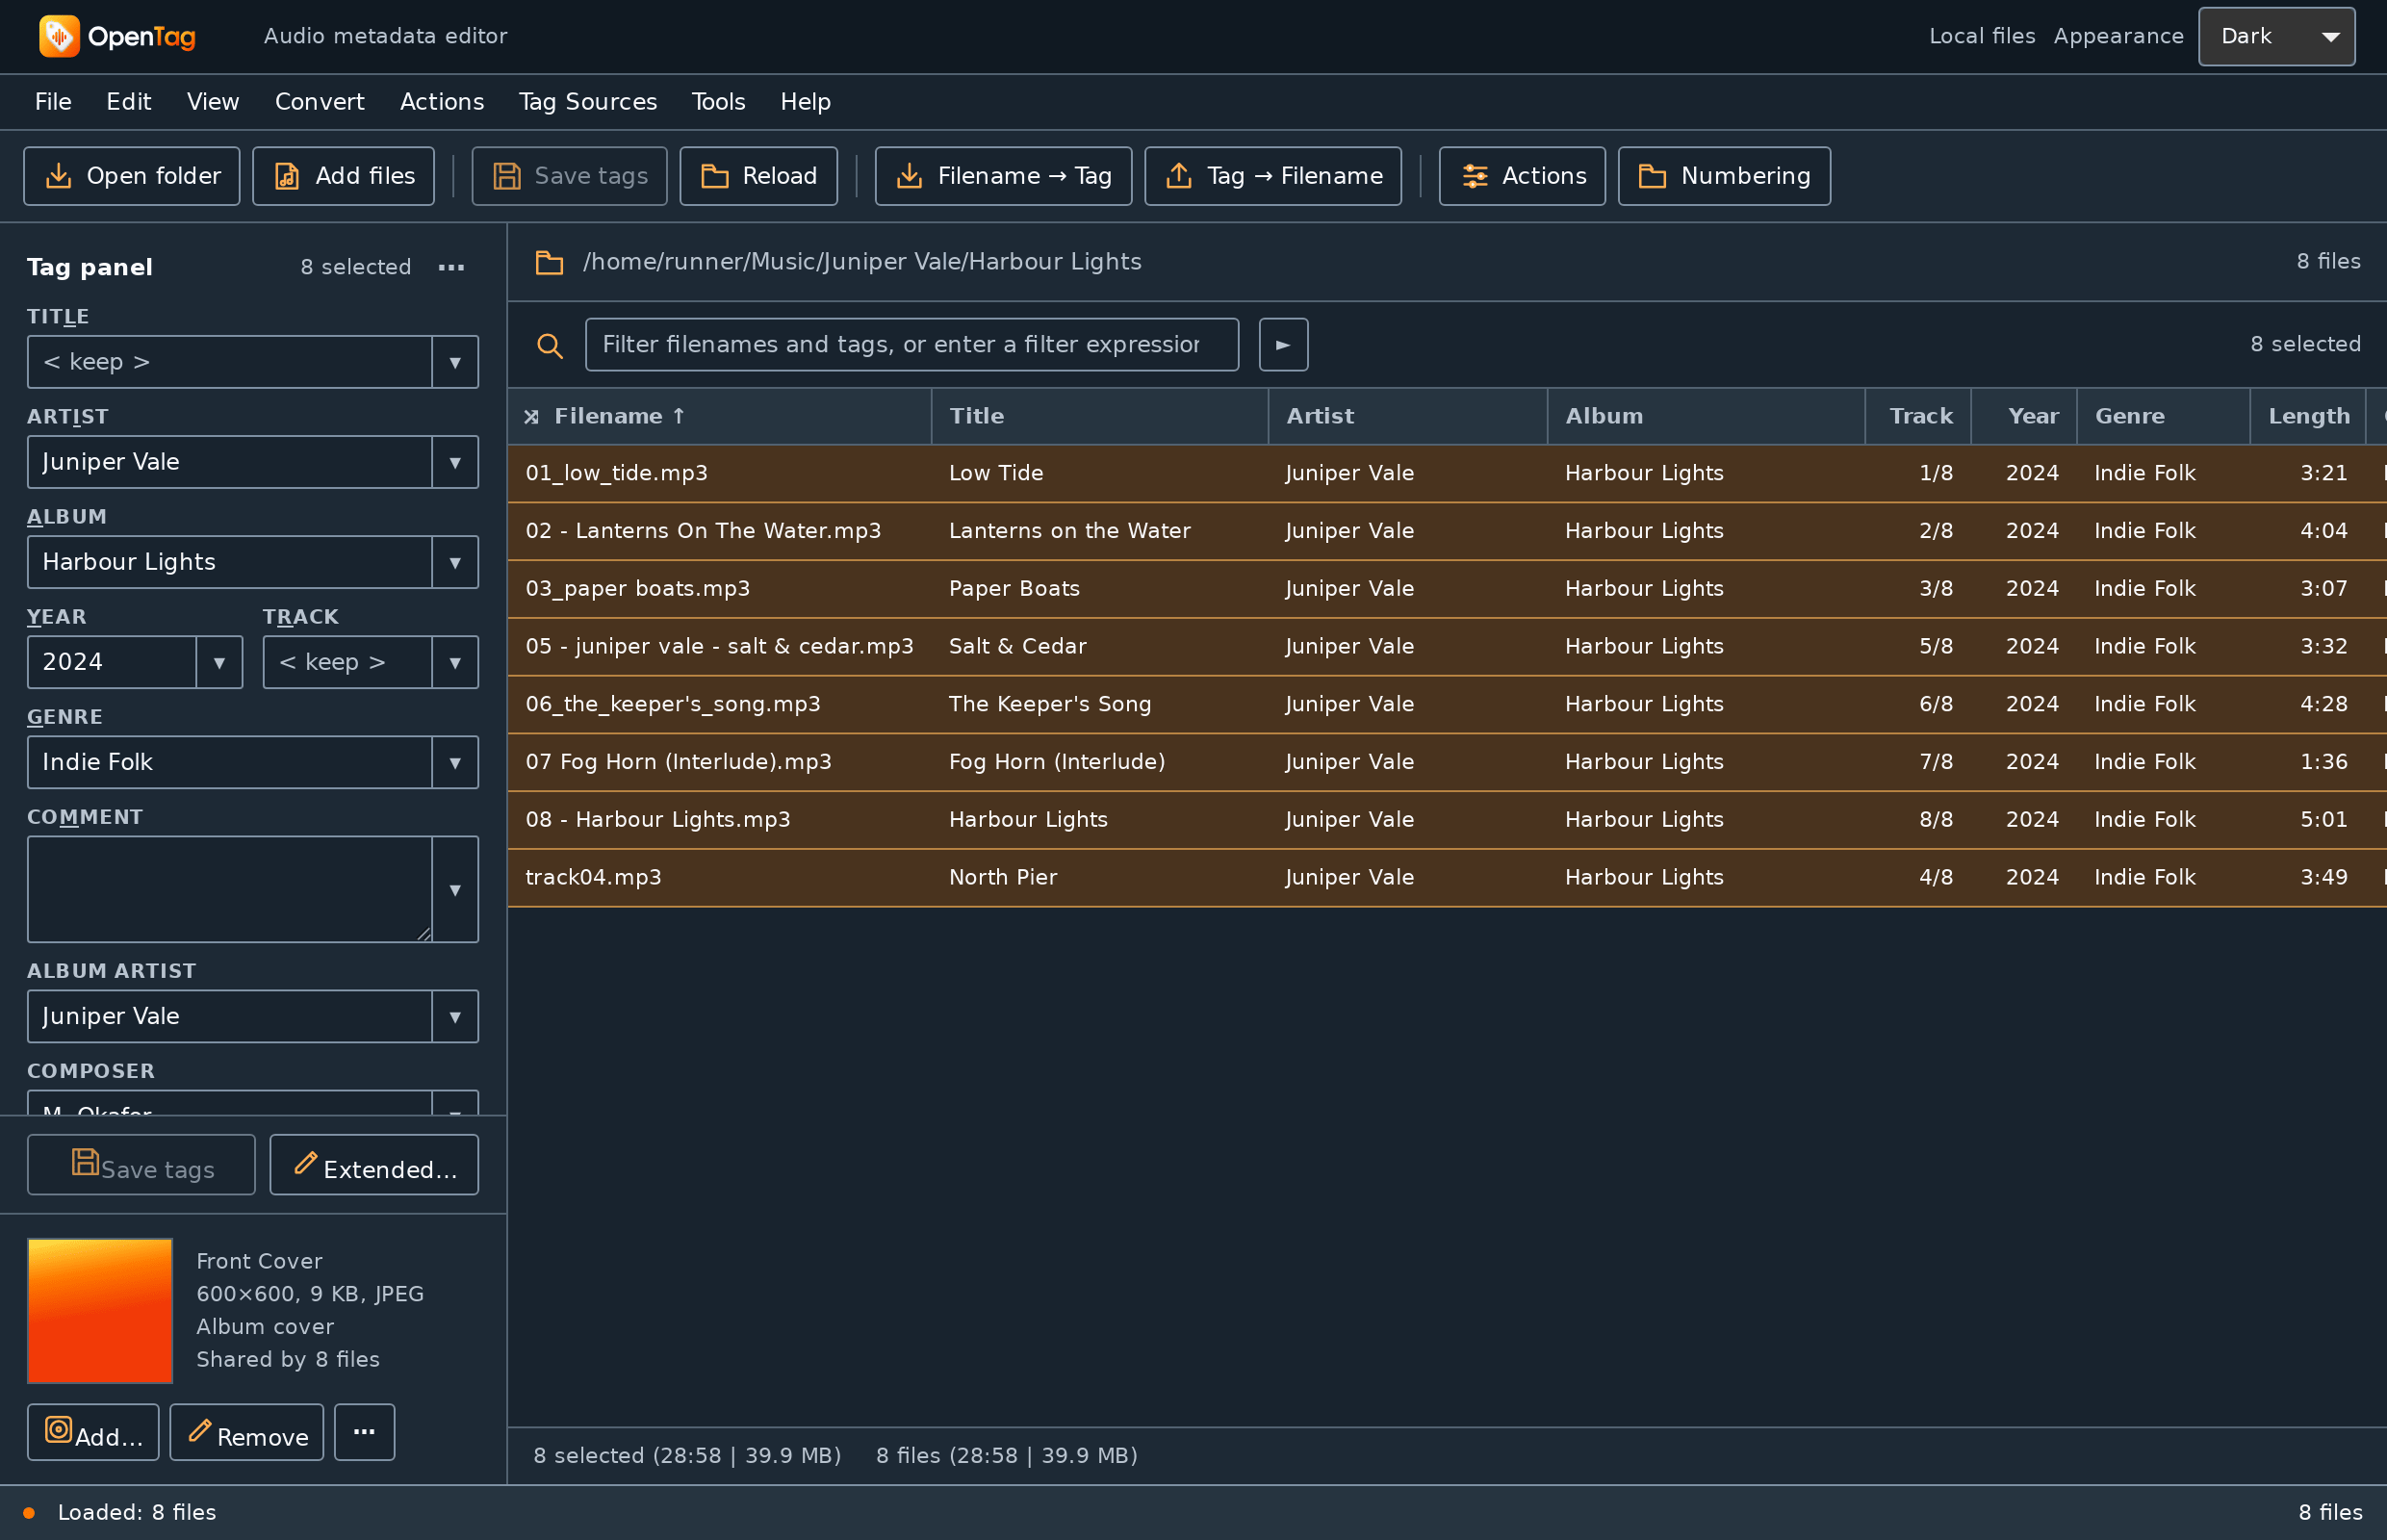Open the File menu

(53, 102)
